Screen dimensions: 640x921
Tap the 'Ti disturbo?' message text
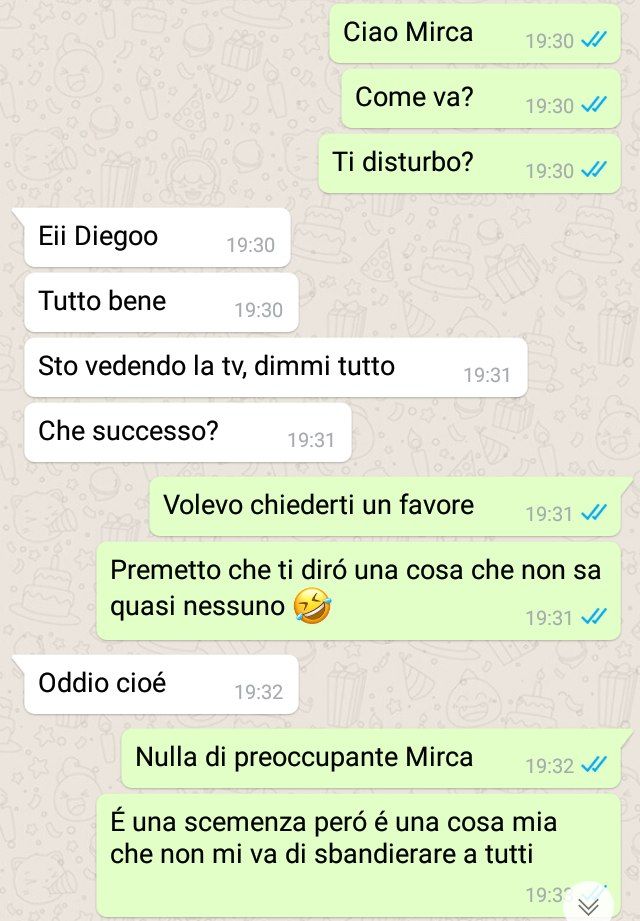(402, 162)
